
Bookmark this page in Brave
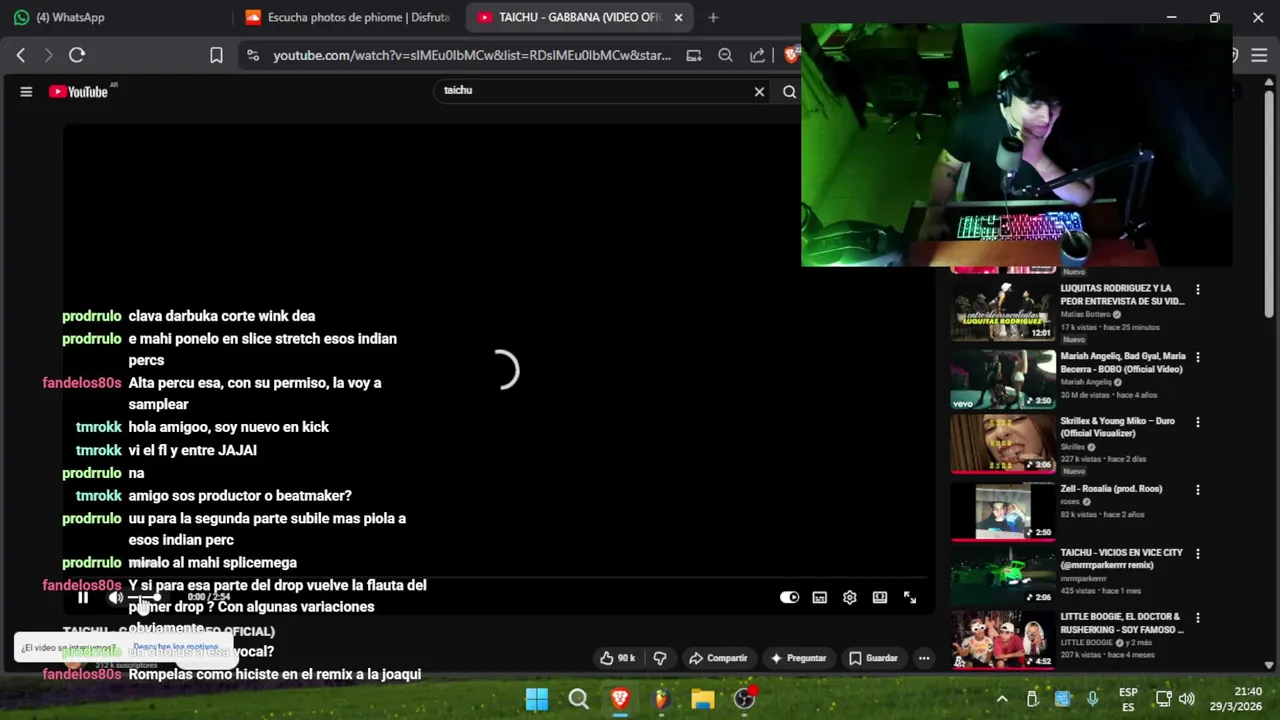216,55
